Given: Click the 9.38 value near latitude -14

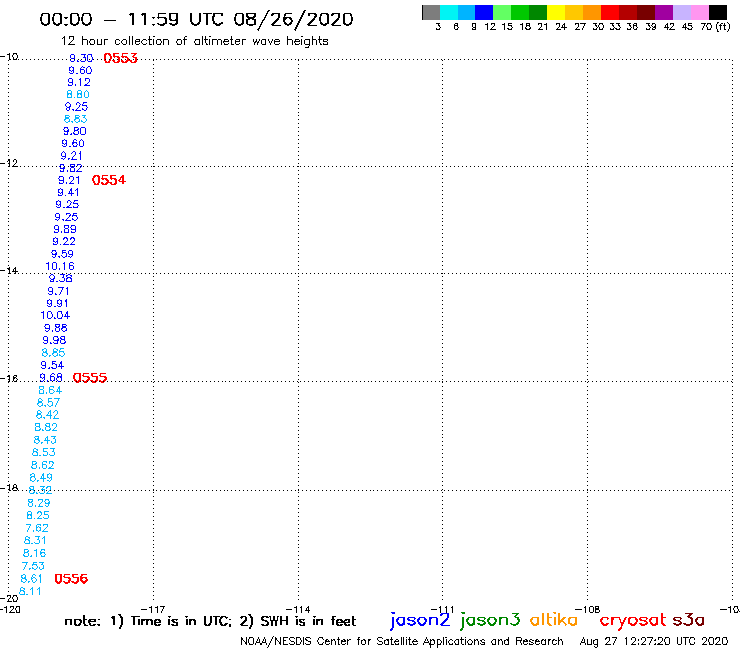Looking at the screenshot, I should coord(60,279).
